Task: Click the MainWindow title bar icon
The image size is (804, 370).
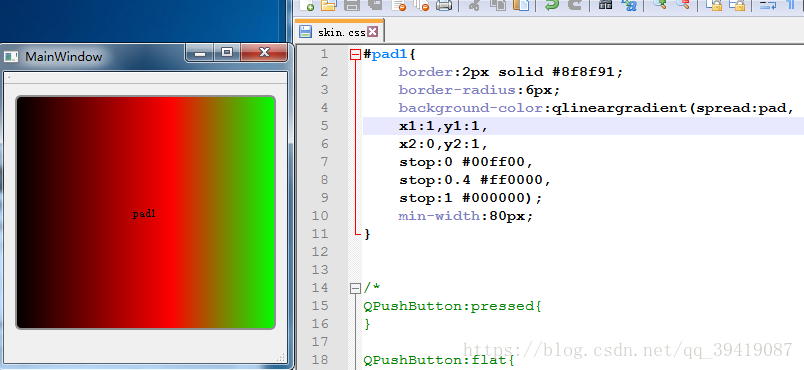Action: coord(11,56)
